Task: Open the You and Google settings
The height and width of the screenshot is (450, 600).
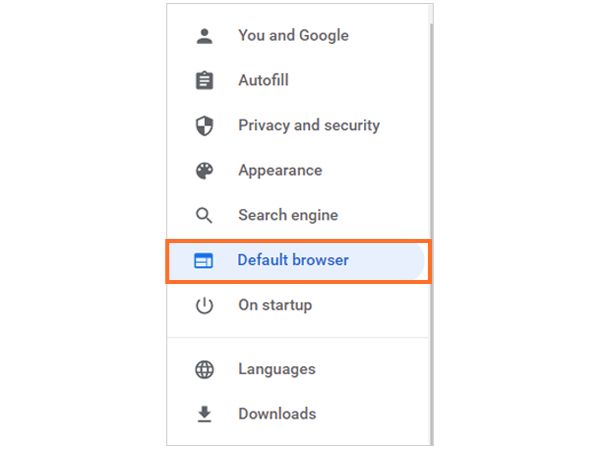Action: coord(293,36)
